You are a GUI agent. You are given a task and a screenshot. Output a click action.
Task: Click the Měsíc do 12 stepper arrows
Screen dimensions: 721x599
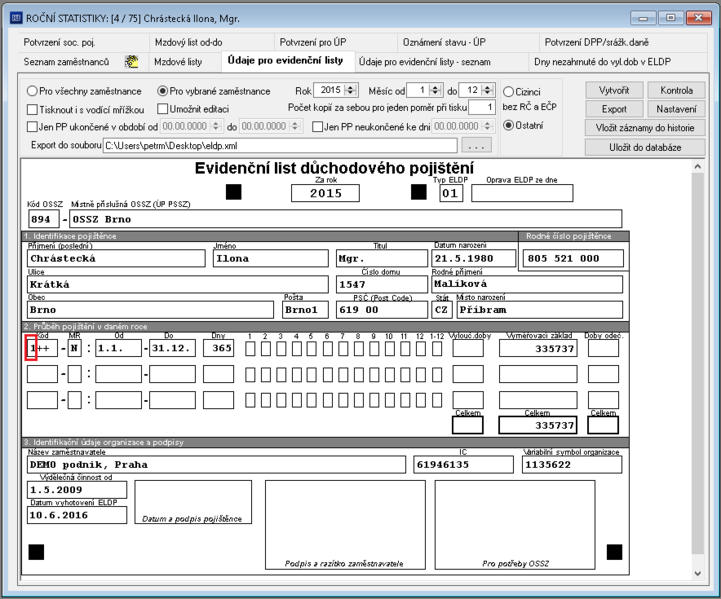tap(488, 90)
